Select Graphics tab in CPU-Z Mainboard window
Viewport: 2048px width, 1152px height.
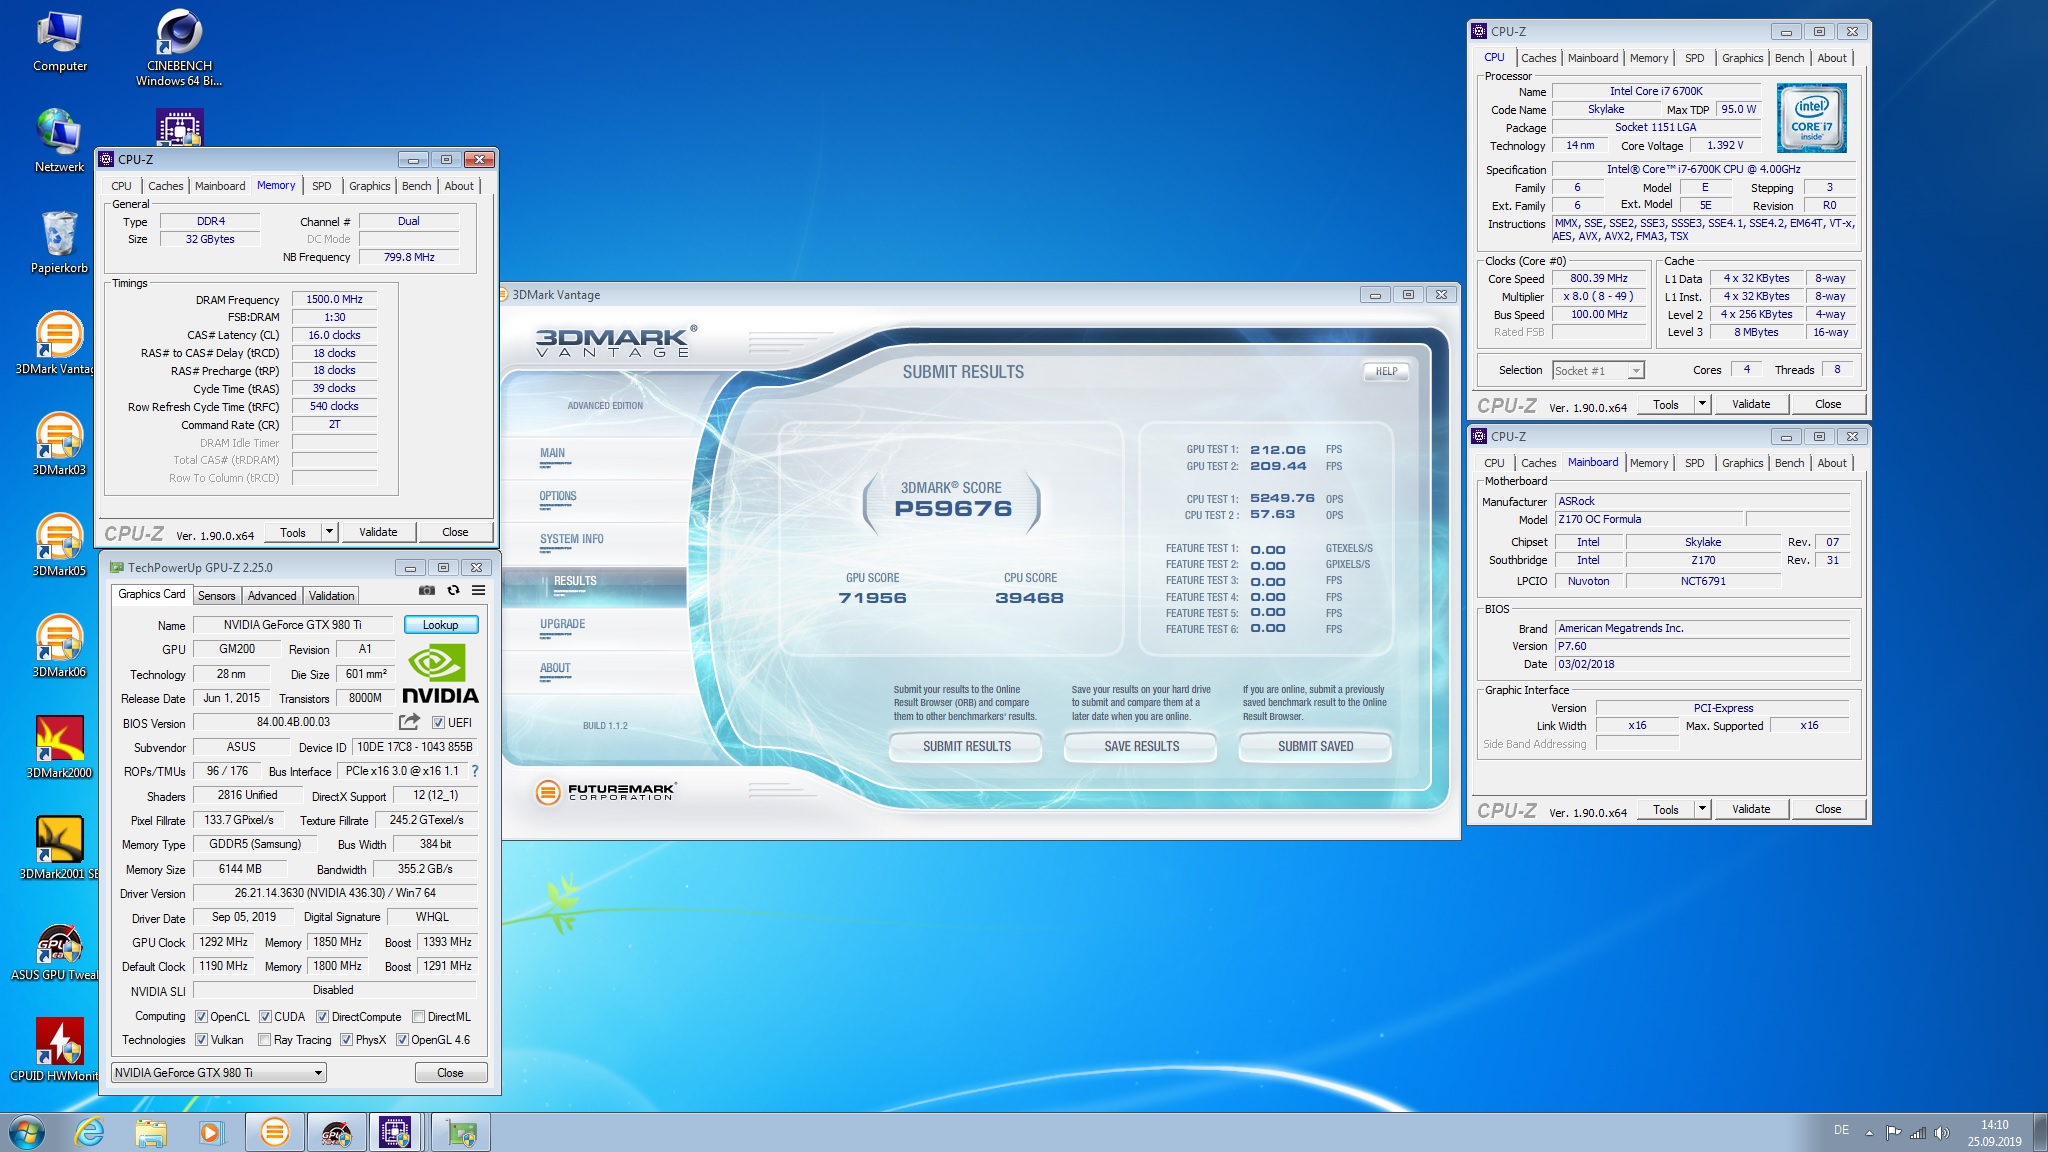click(x=1742, y=463)
